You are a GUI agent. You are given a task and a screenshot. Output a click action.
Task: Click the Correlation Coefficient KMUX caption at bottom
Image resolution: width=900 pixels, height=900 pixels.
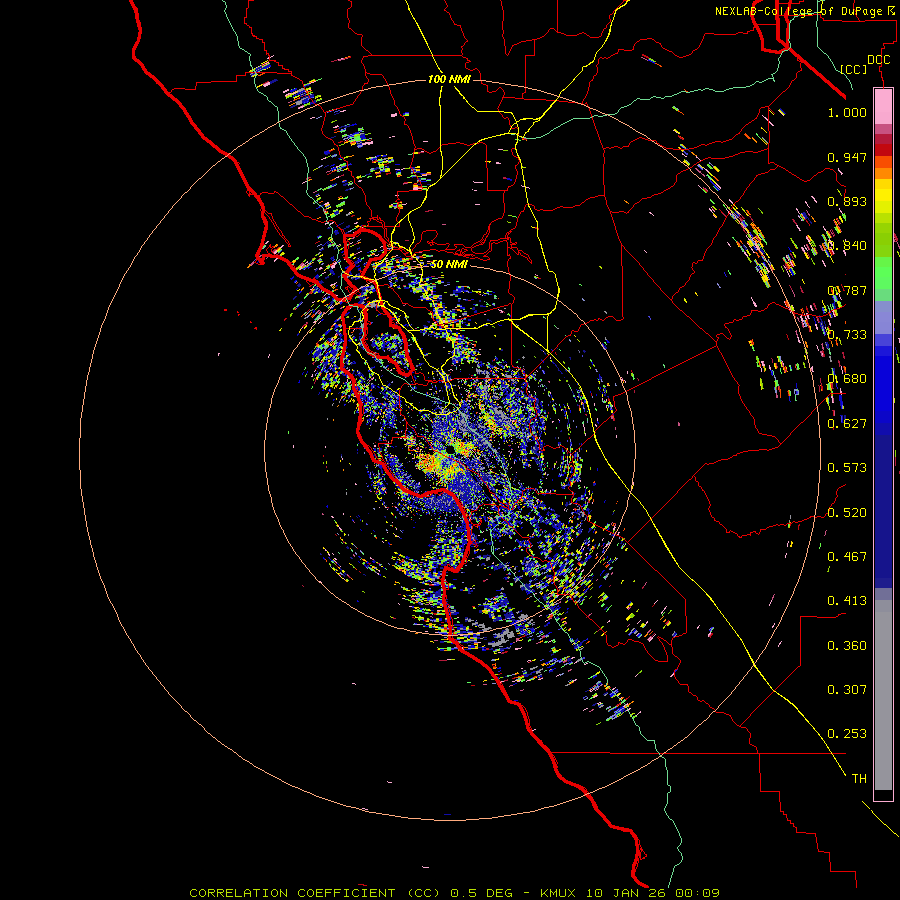[454, 893]
